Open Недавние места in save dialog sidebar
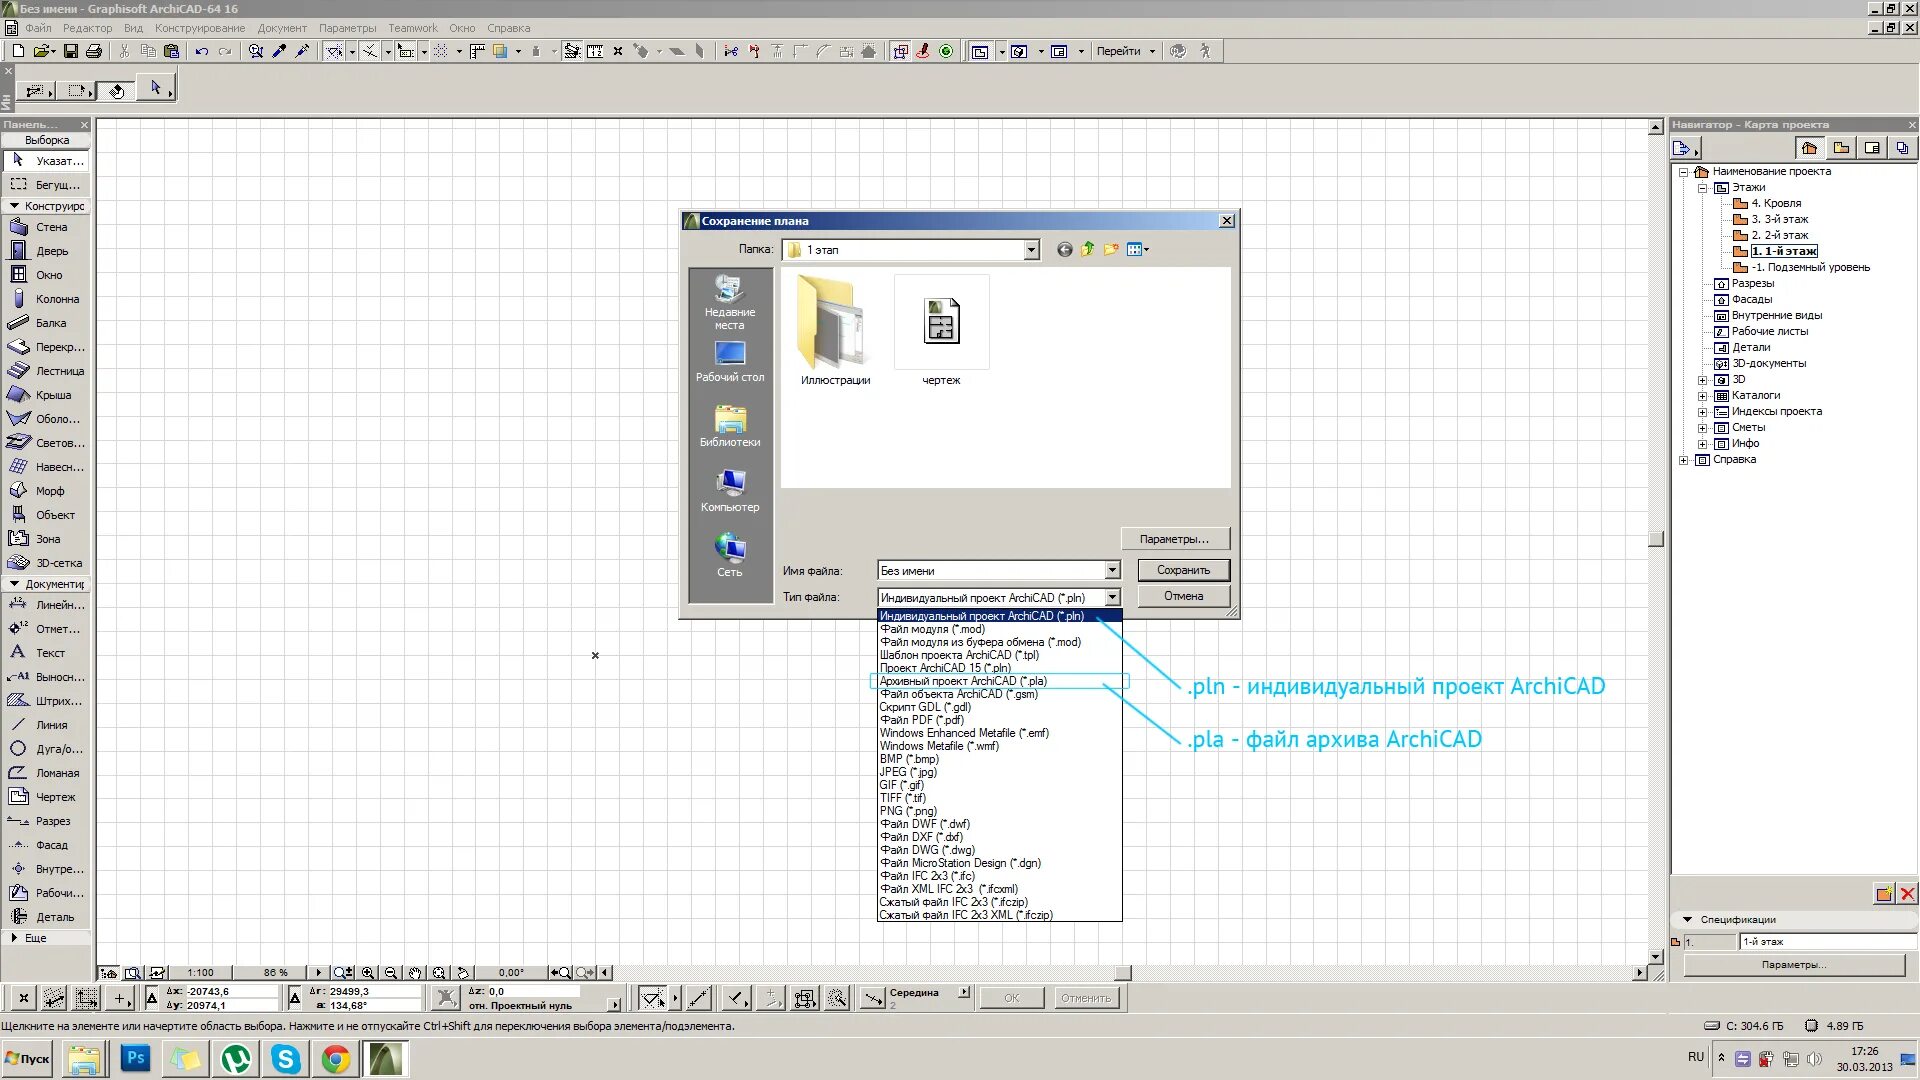This screenshot has width=1920, height=1080. tap(730, 302)
